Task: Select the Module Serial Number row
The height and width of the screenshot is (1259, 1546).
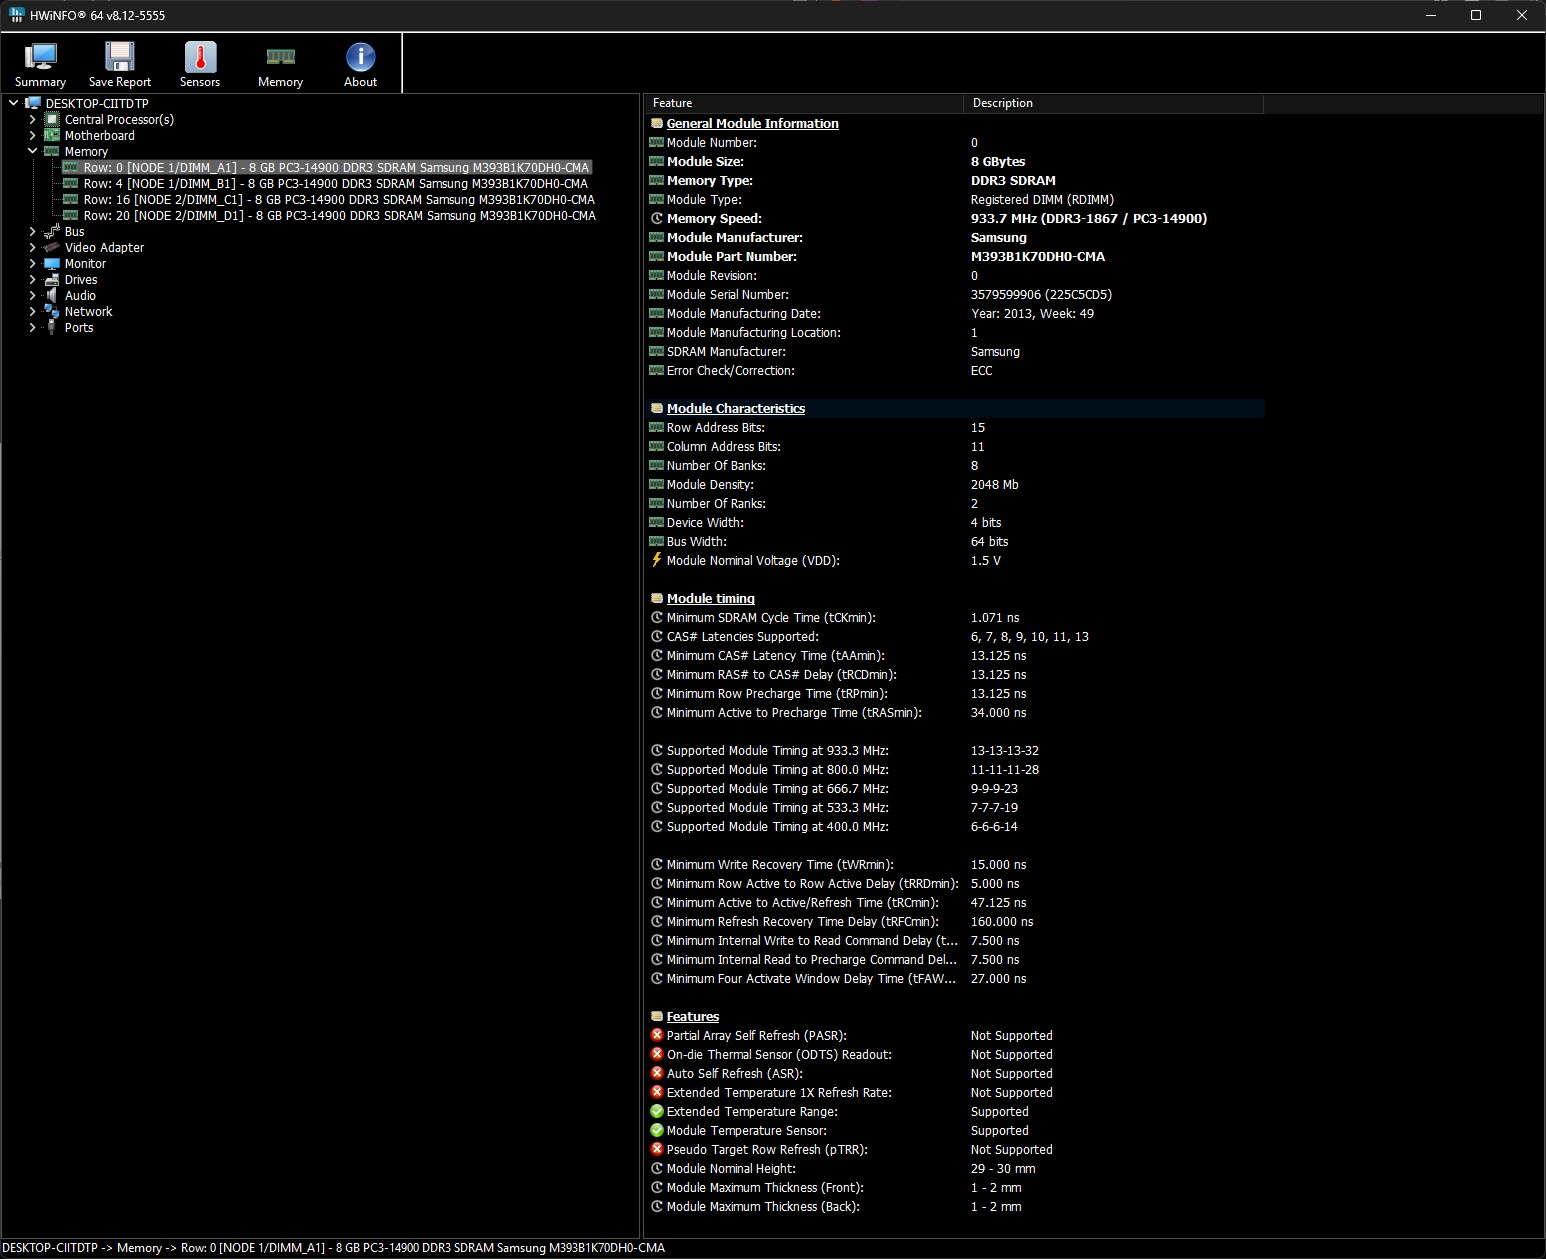Action: pyautogui.click(x=955, y=294)
